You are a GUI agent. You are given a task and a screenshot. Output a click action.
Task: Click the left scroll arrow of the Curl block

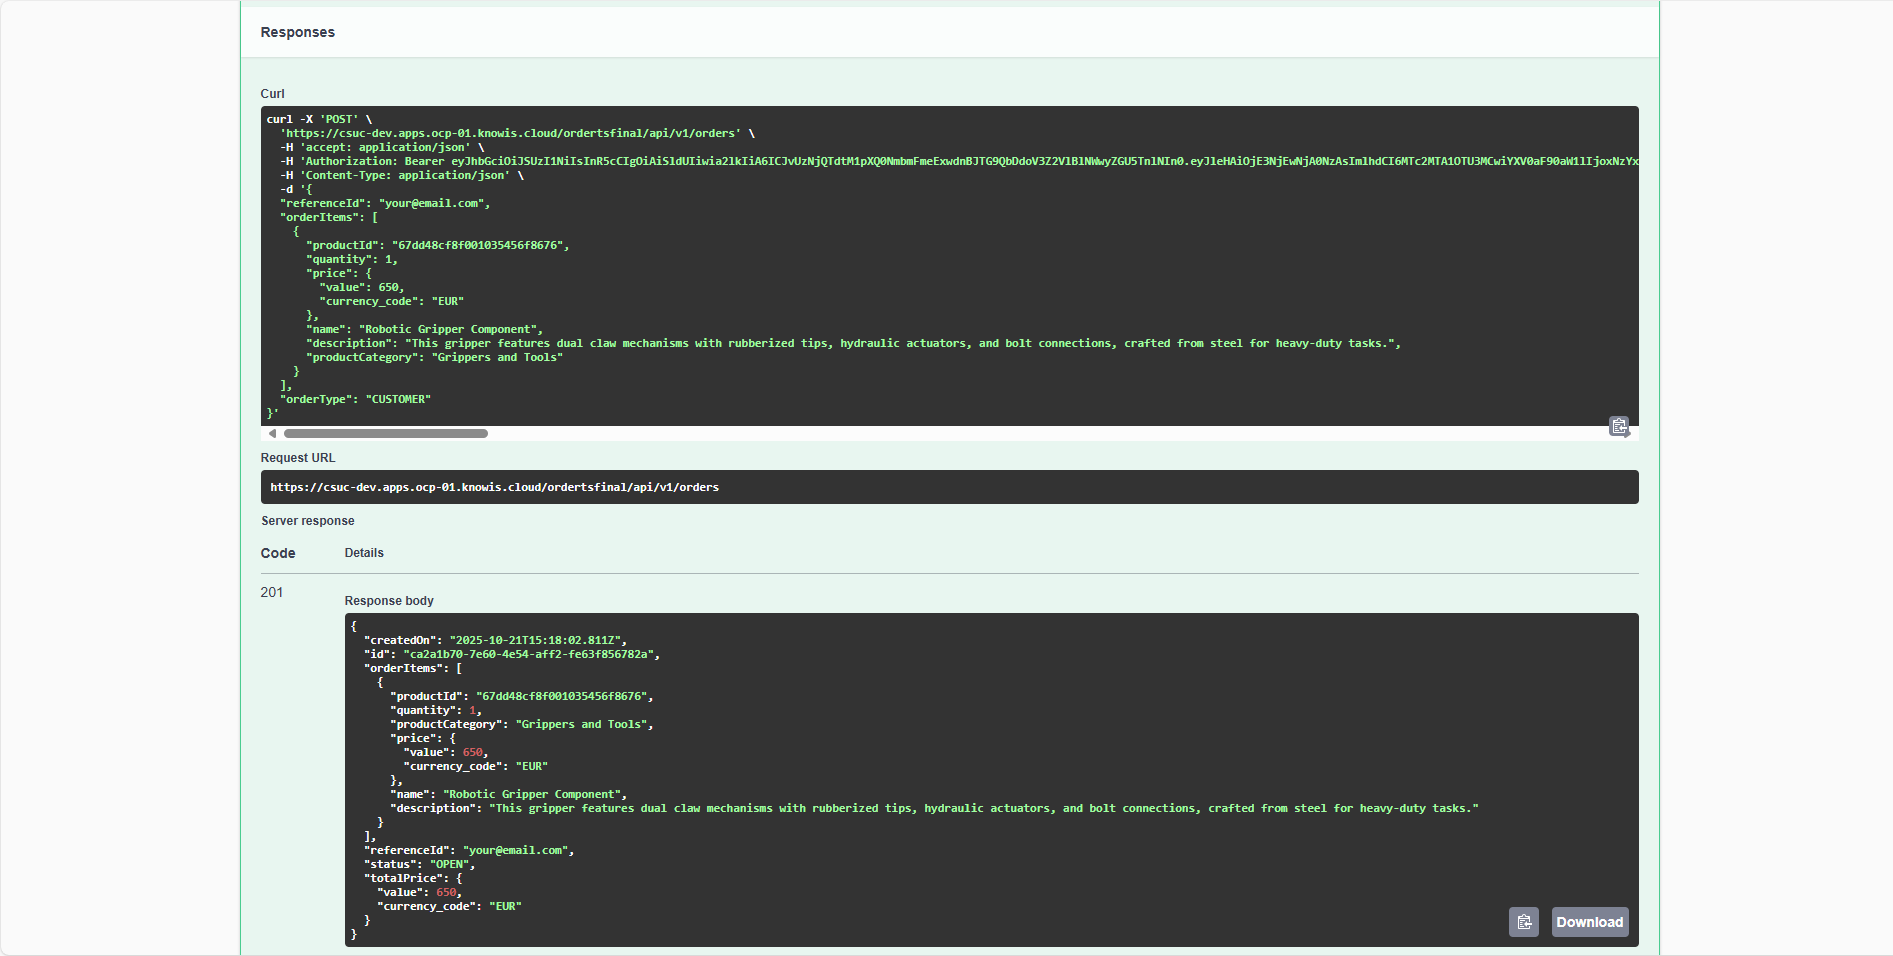(271, 433)
